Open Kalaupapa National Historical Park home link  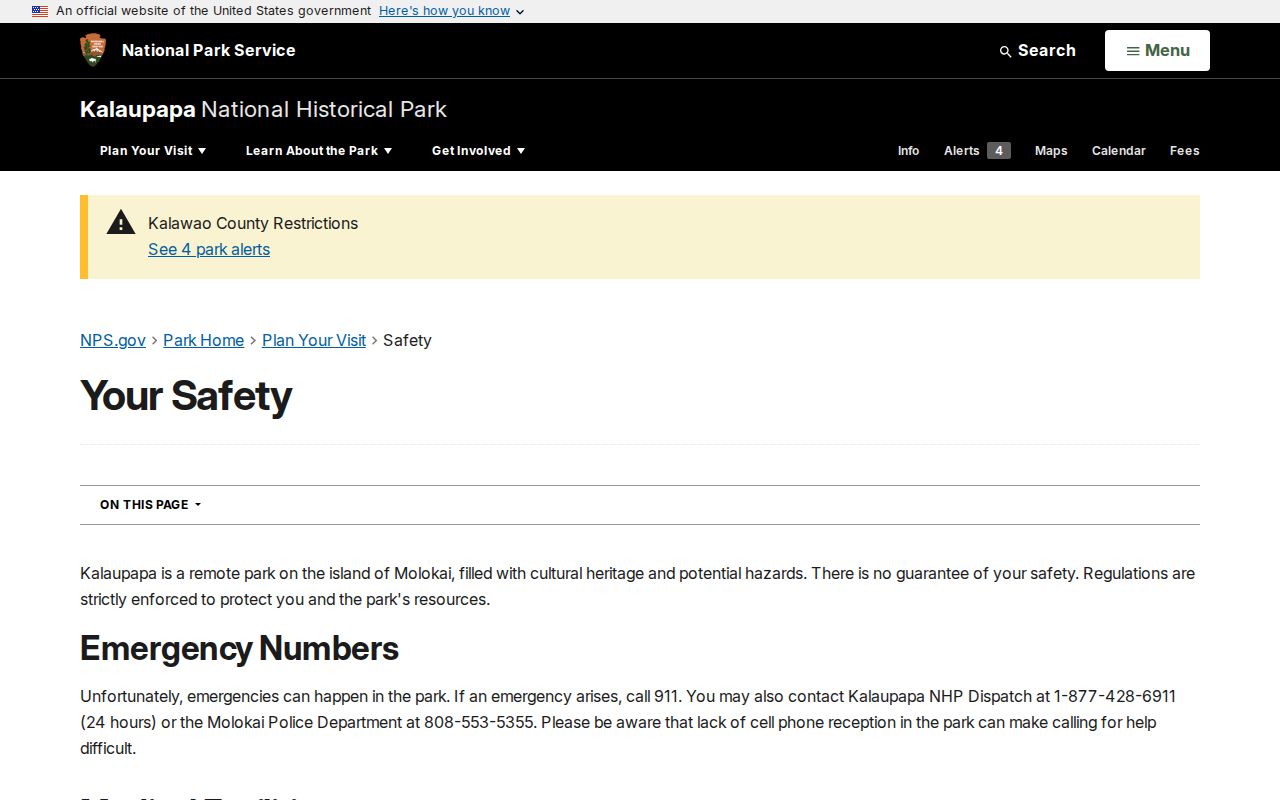click(263, 109)
